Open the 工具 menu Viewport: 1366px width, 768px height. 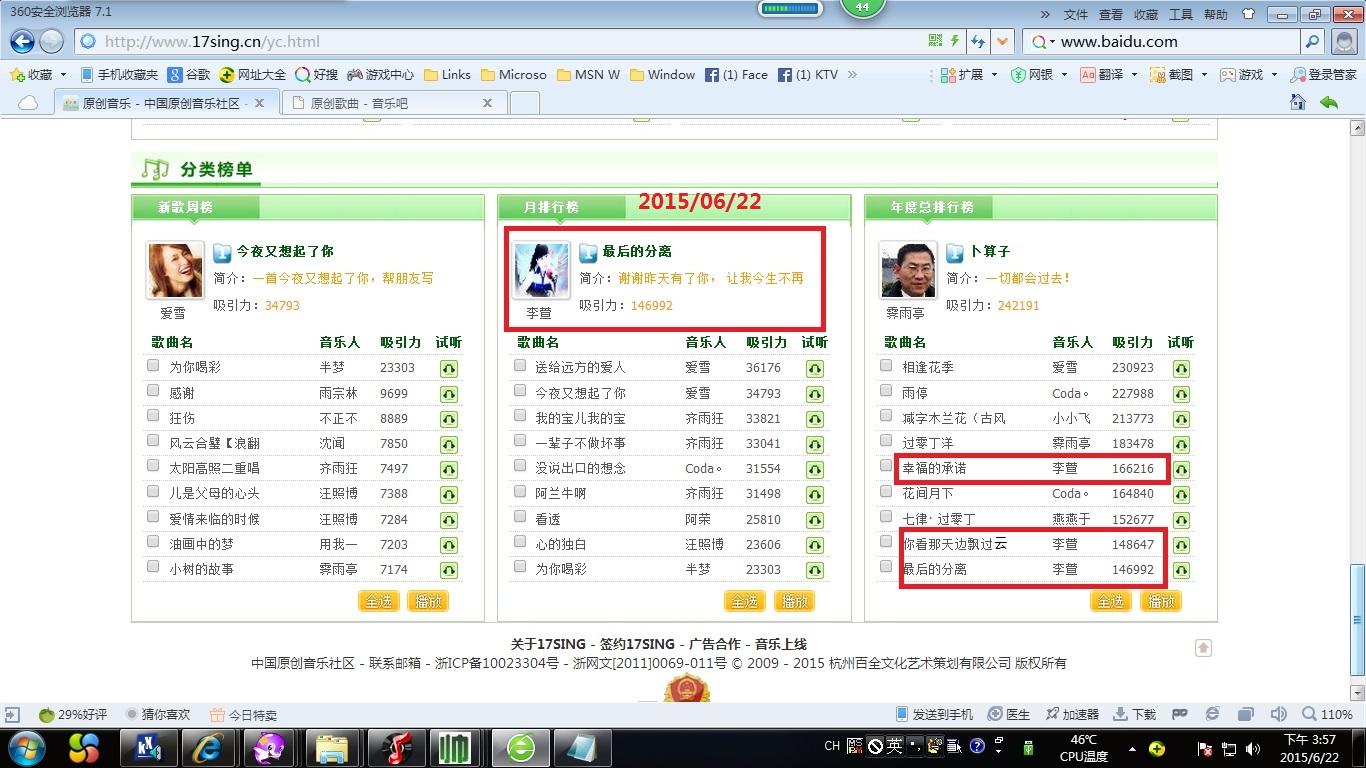click(1180, 14)
